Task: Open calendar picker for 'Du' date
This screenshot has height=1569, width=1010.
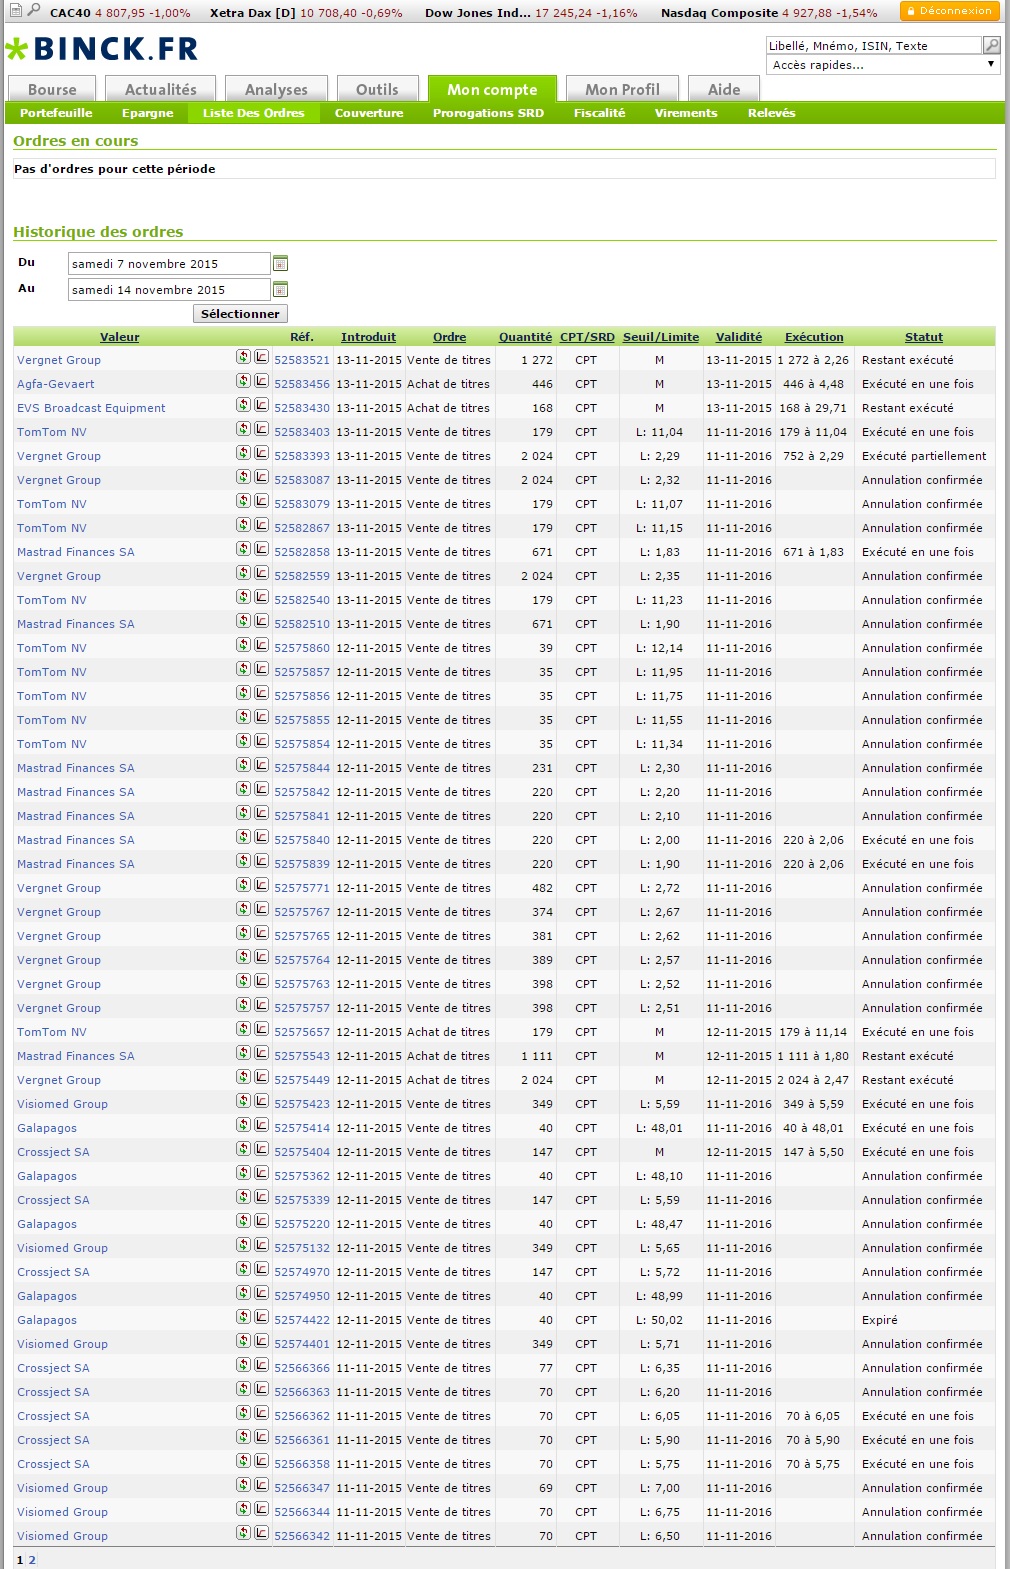Action: pyautogui.click(x=280, y=264)
